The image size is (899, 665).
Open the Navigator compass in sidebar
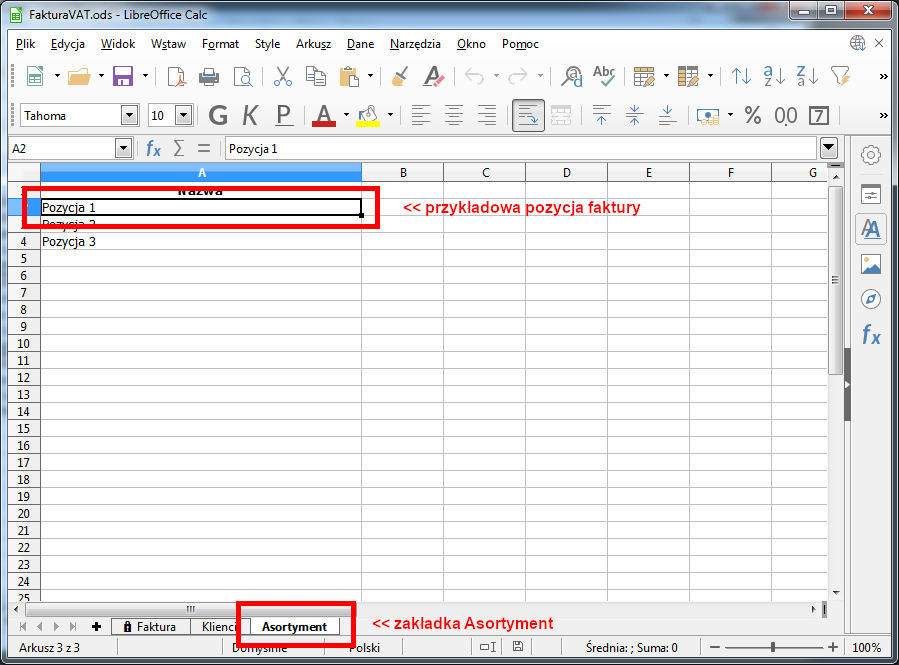pos(870,300)
